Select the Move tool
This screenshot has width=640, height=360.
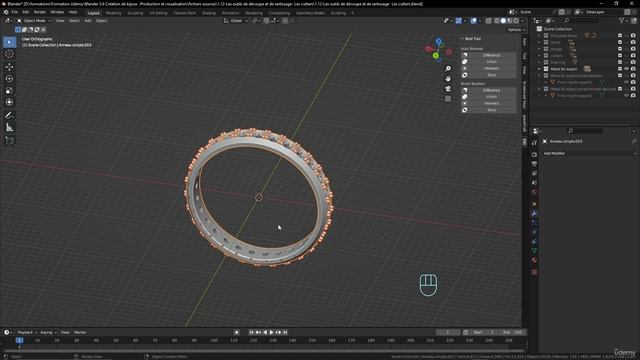click(9, 67)
